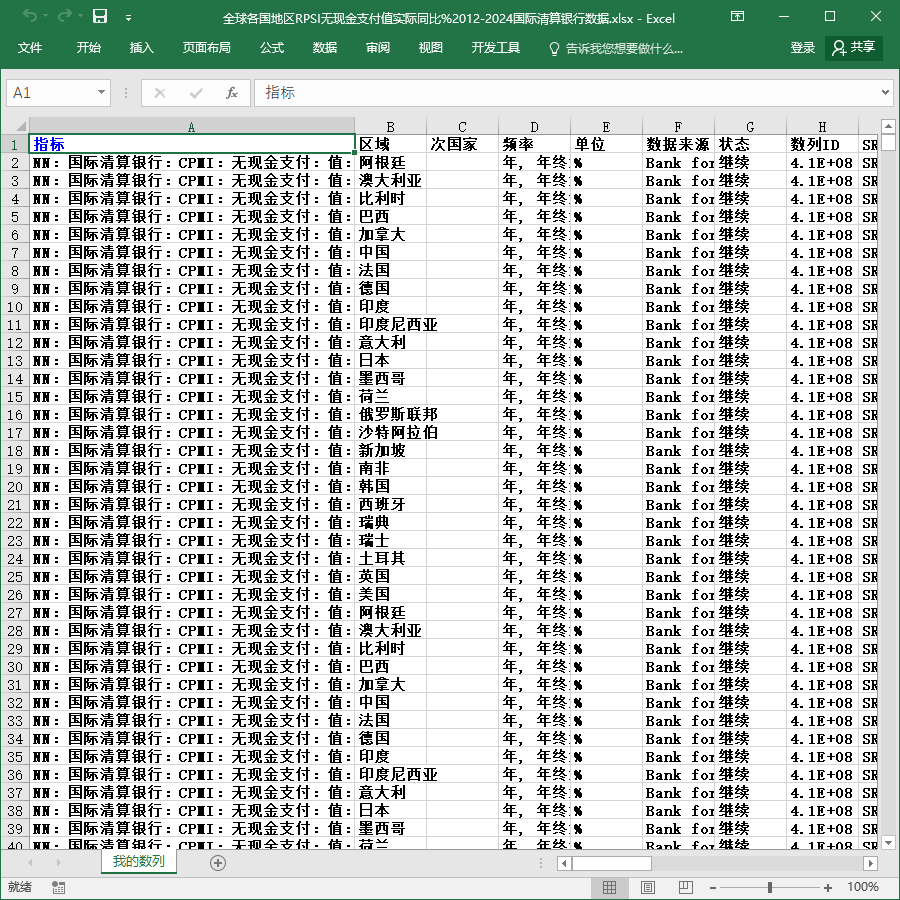Add a new sheet with the plus icon
This screenshot has height=900, width=900.
[218, 863]
